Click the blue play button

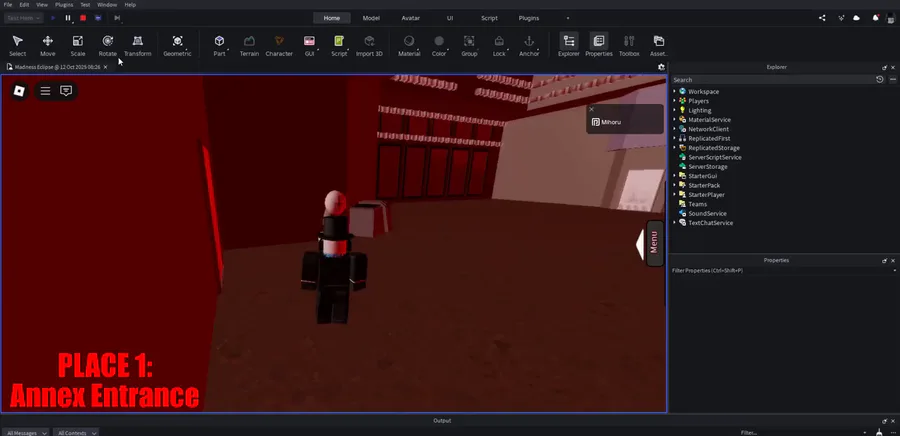53,18
